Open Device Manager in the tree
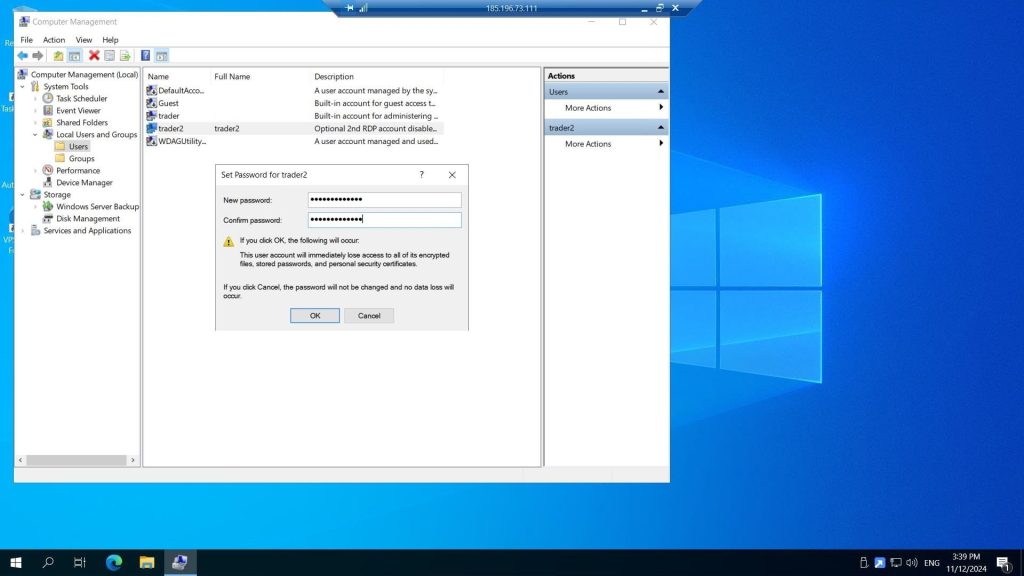Image resolution: width=1024 pixels, height=576 pixels. 84,183
